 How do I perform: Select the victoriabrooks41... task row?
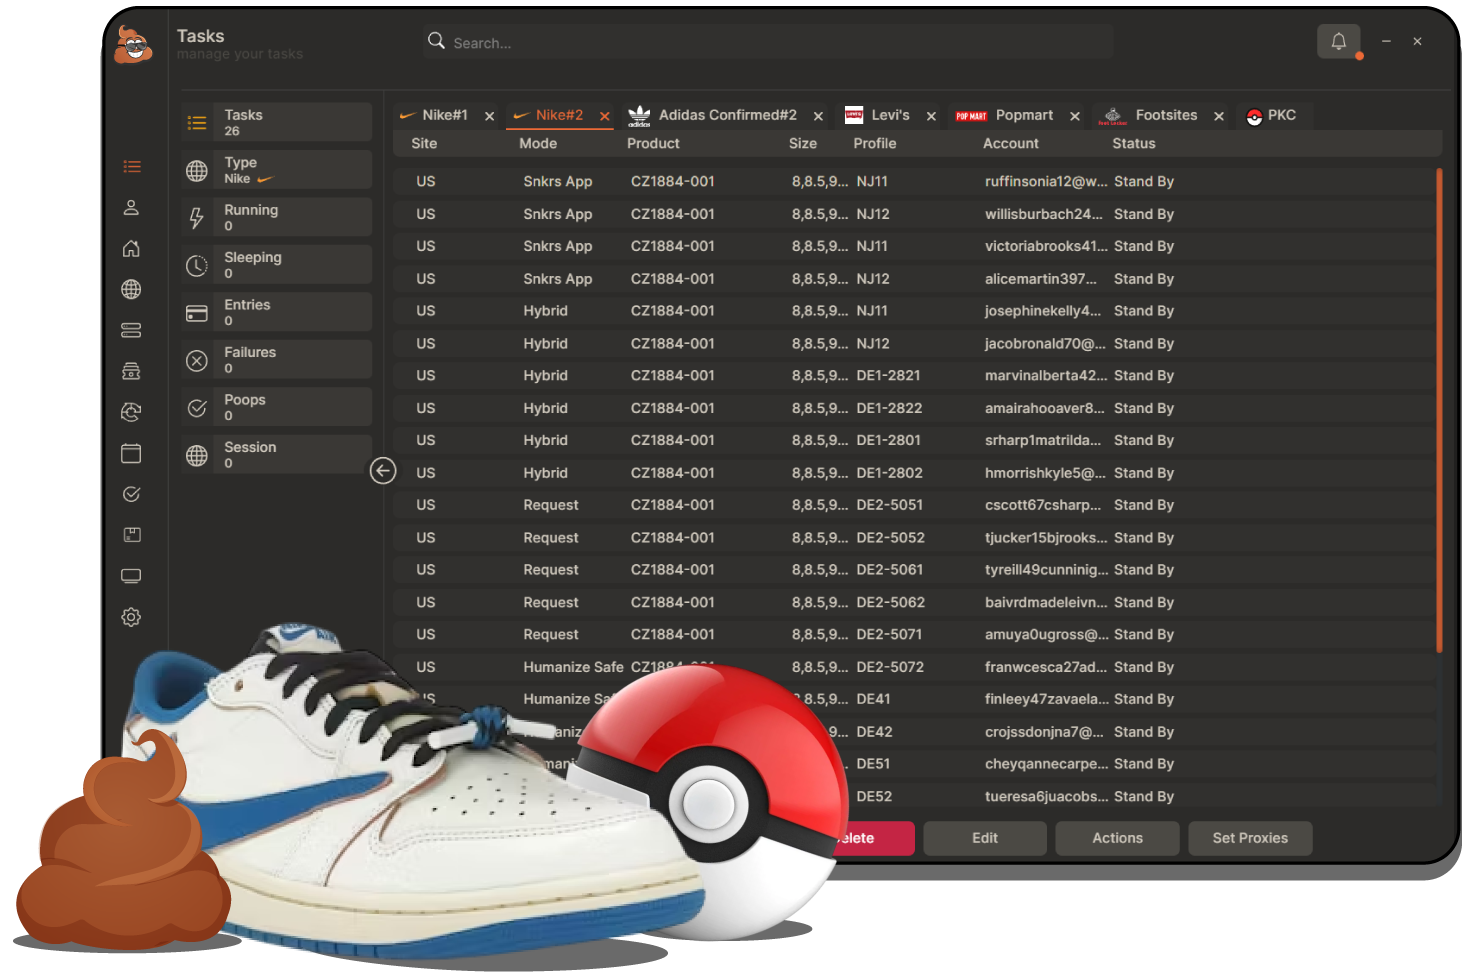coord(913,246)
